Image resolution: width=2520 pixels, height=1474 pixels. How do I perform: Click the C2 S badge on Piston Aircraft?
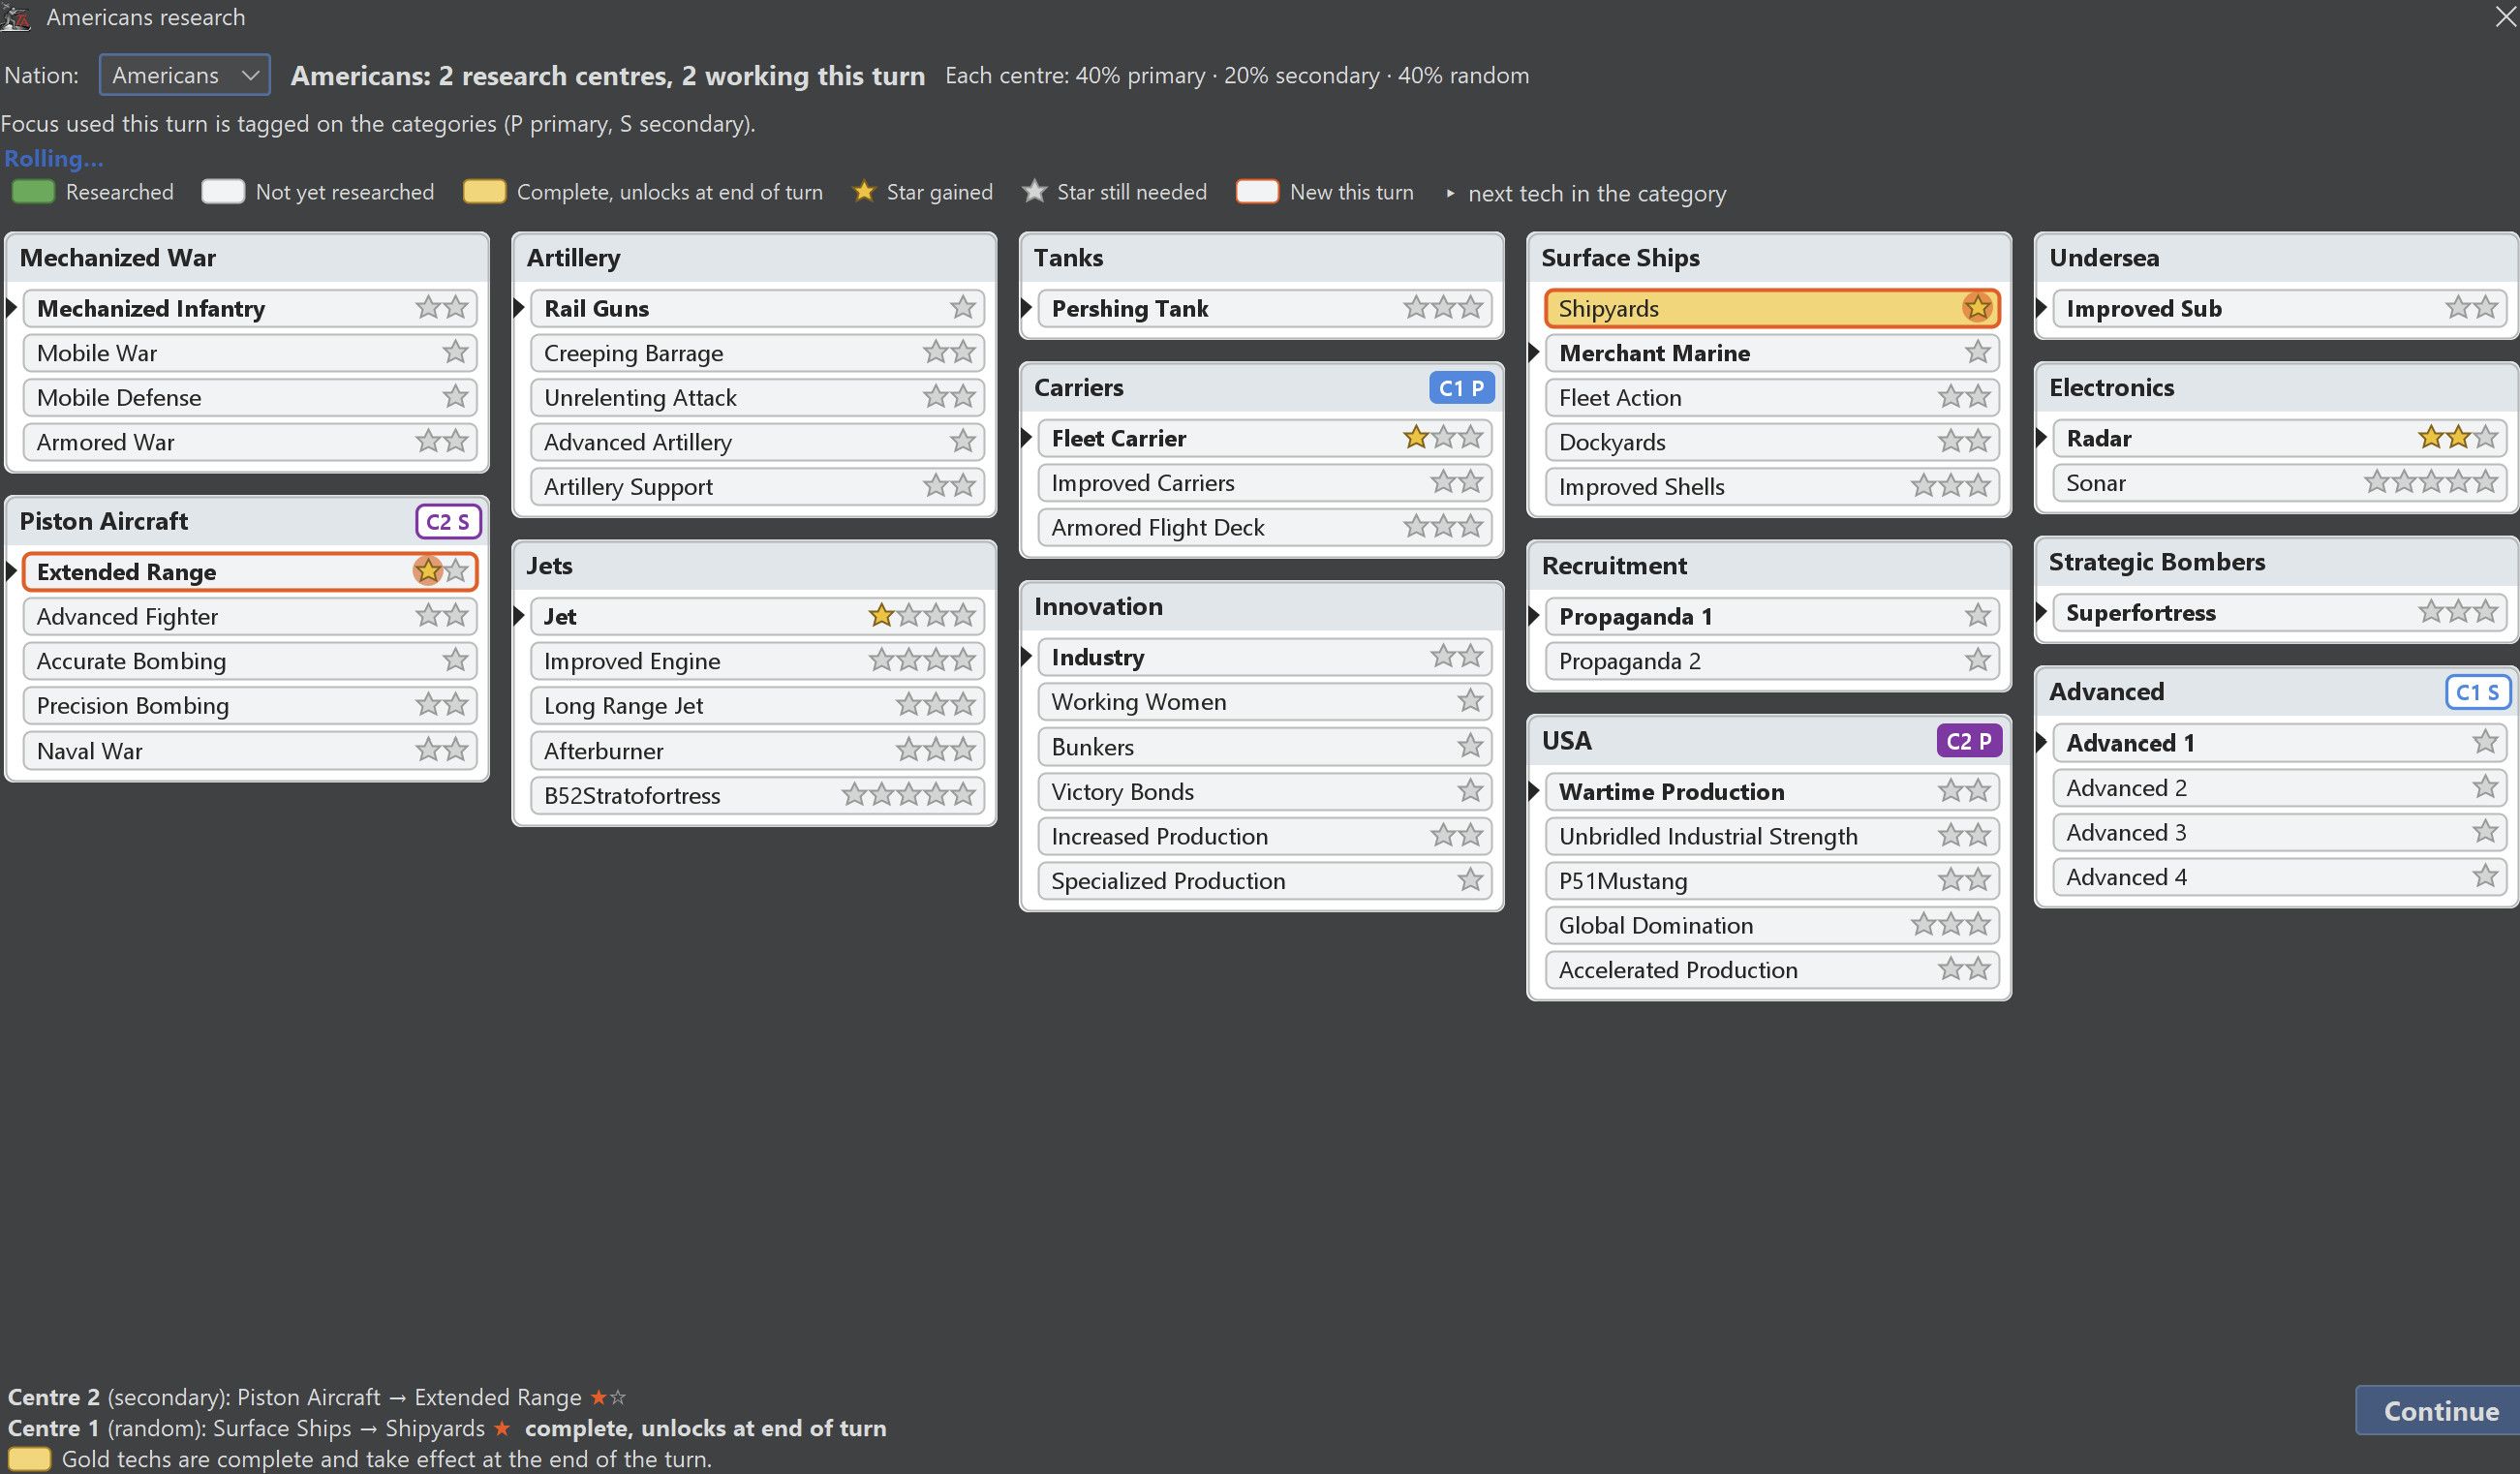[448, 521]
